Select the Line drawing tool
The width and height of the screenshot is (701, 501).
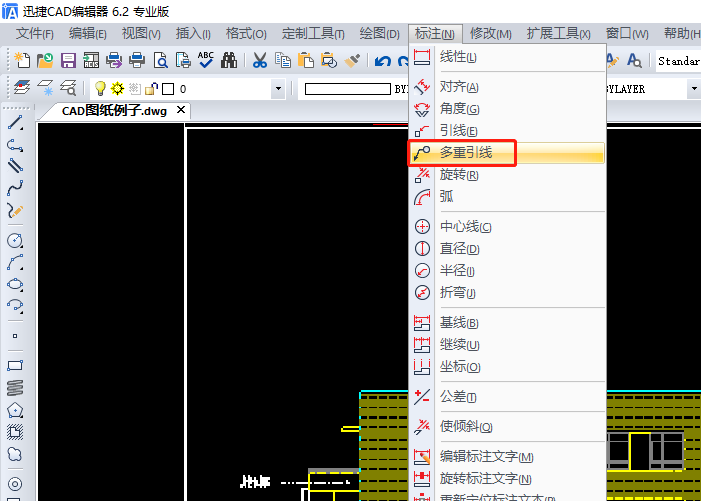15,123
